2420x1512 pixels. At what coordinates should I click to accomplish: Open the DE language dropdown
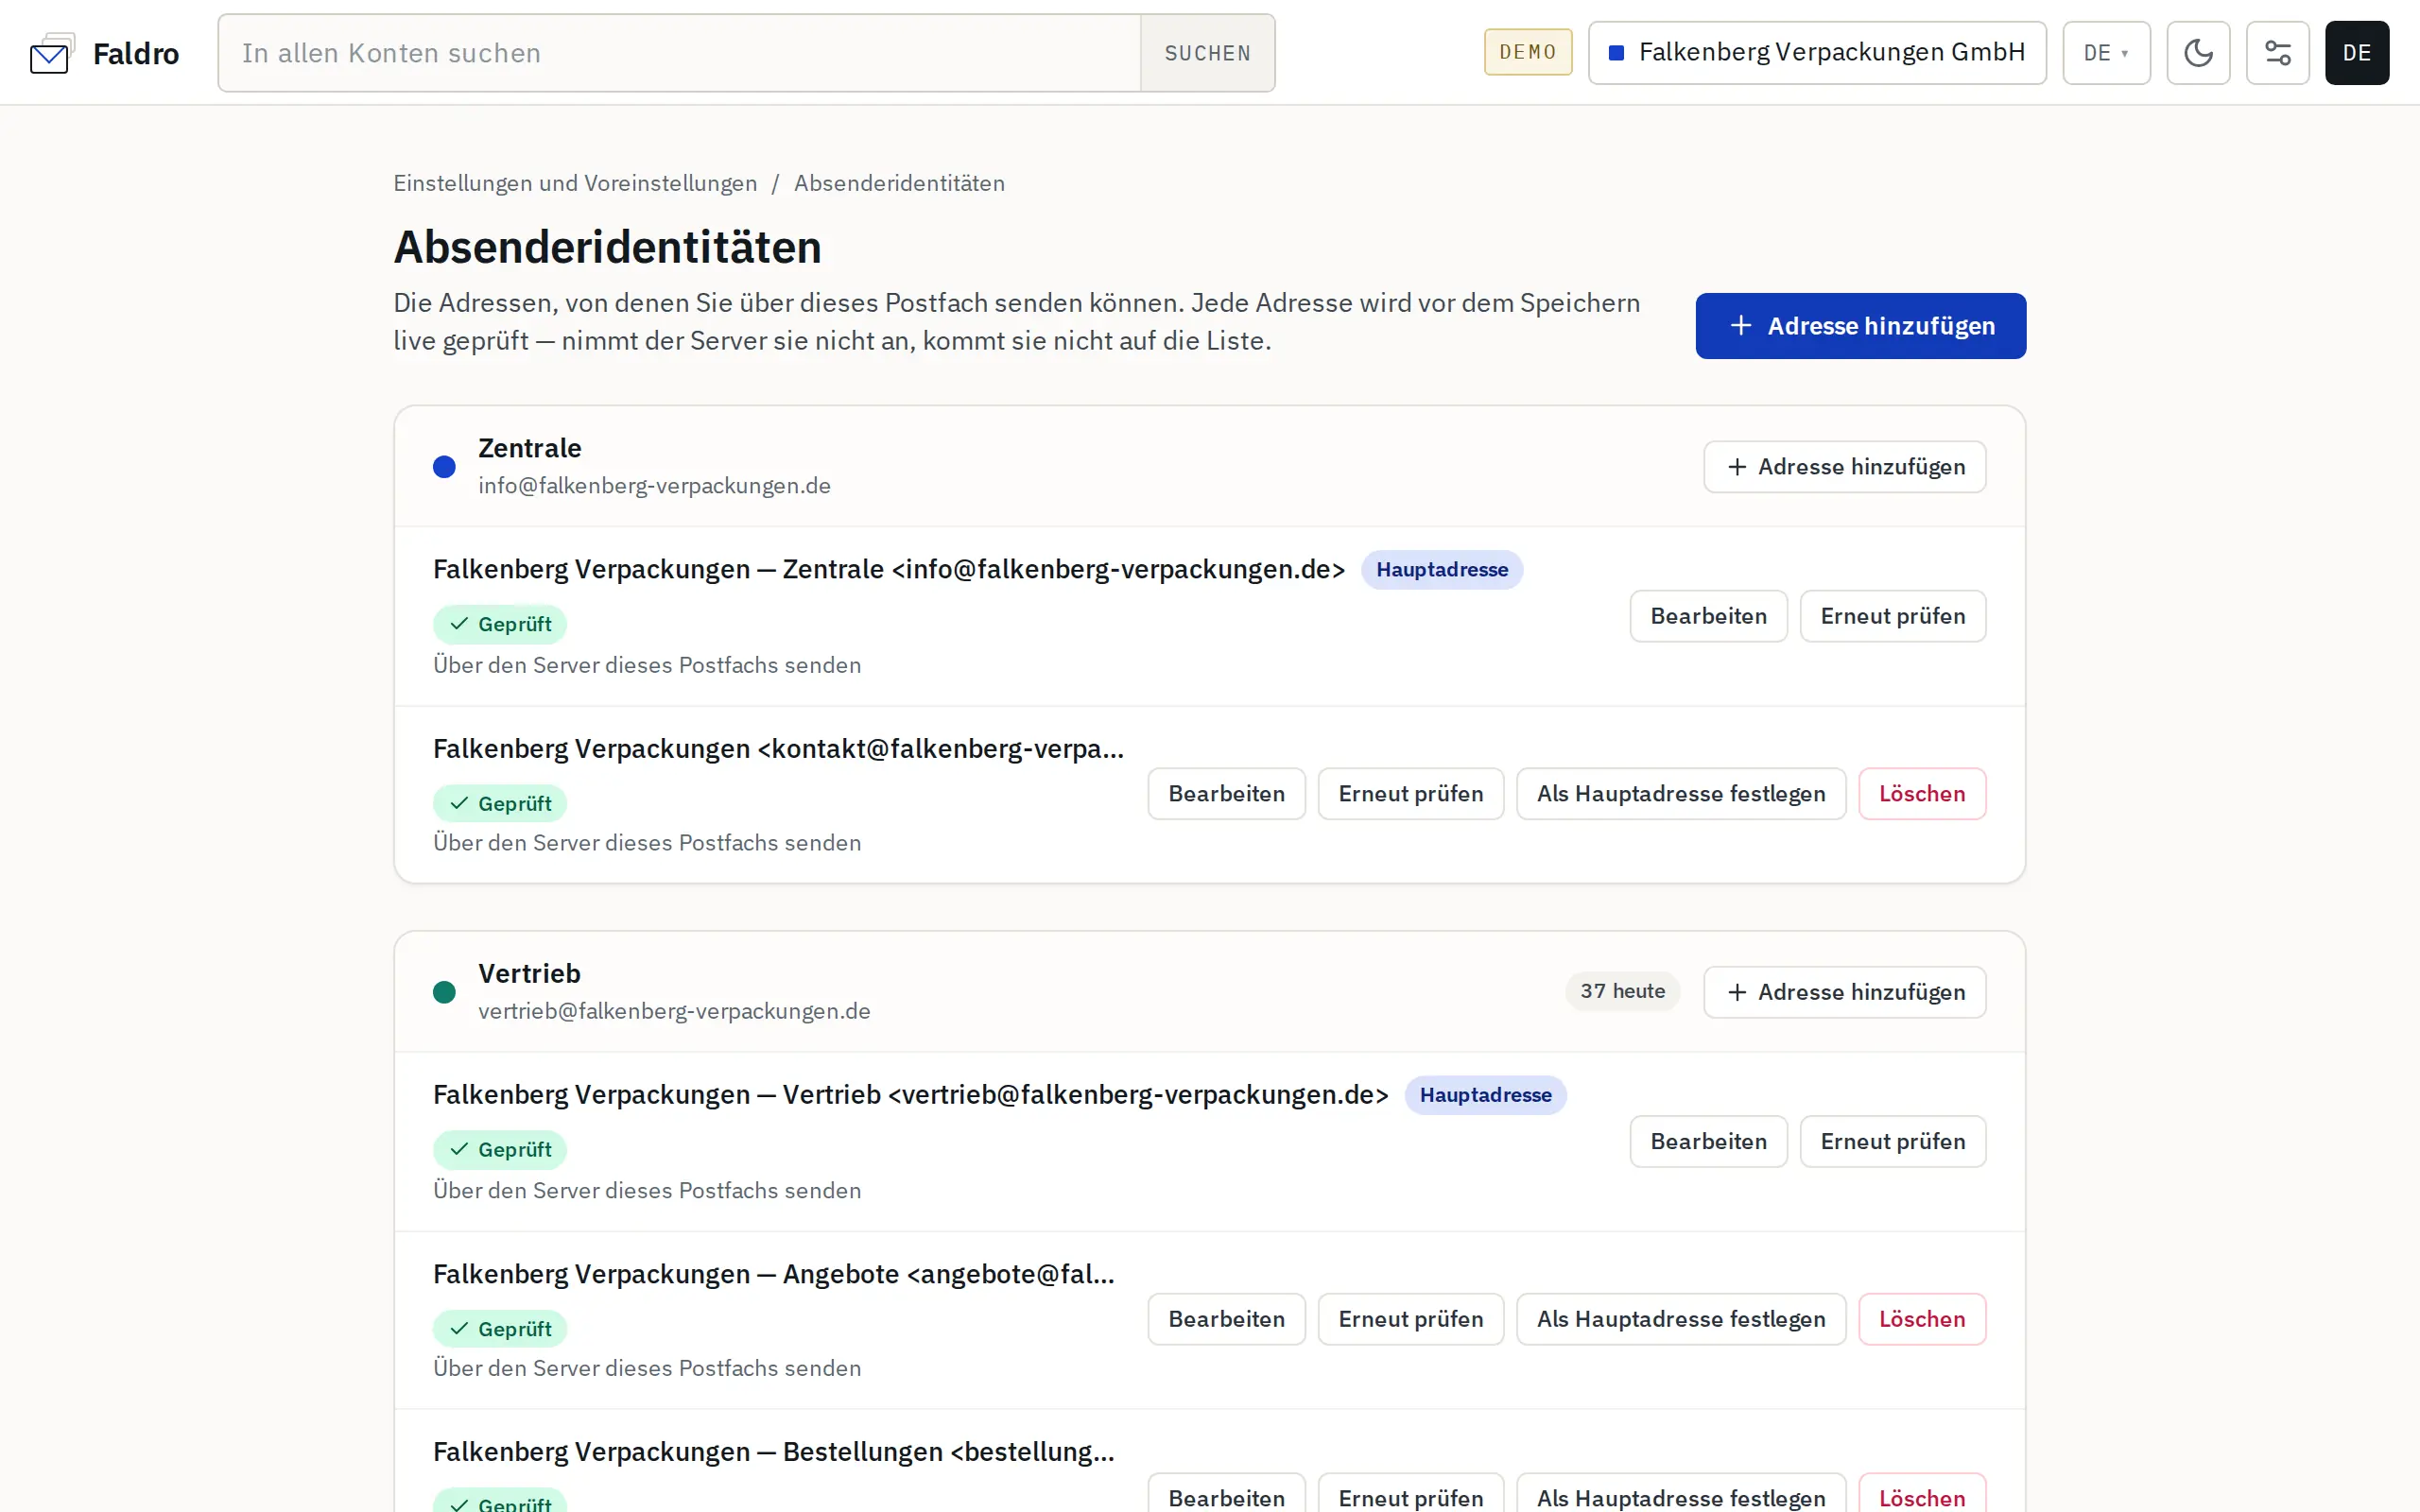tap(2106, 53)
